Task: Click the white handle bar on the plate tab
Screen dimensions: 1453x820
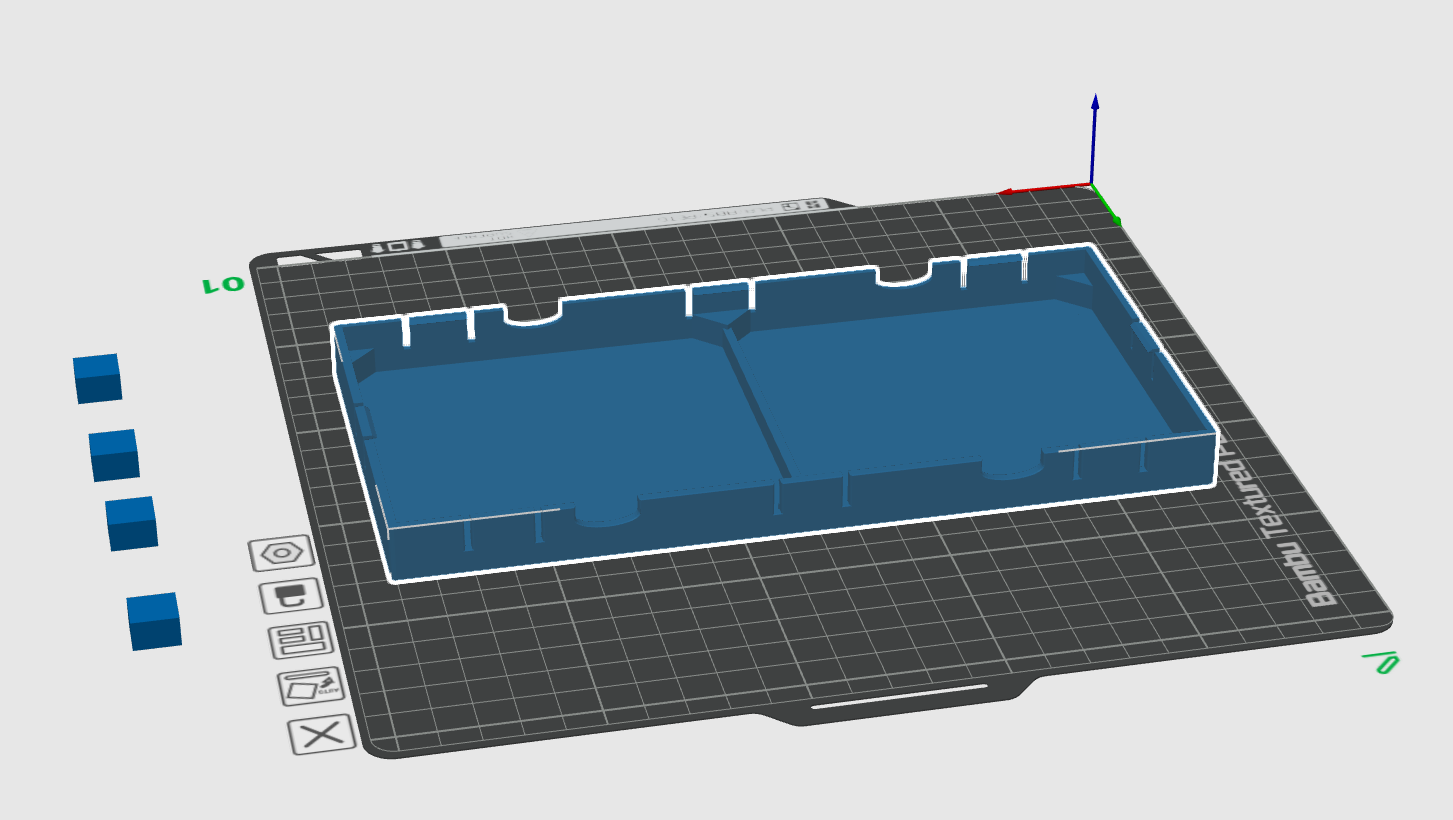Action: (898, 697)
